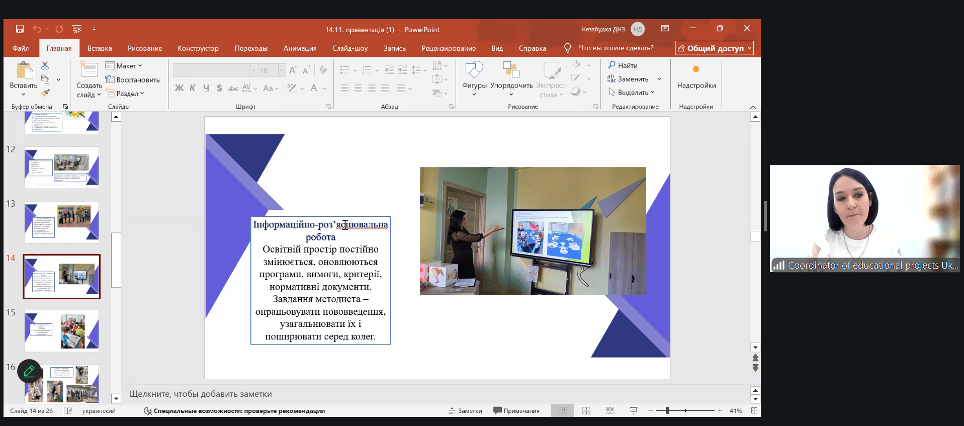Click the Create Slide (Создать слайд) icon
This screenshot has width=964, height=426.
tap(88, 69)
